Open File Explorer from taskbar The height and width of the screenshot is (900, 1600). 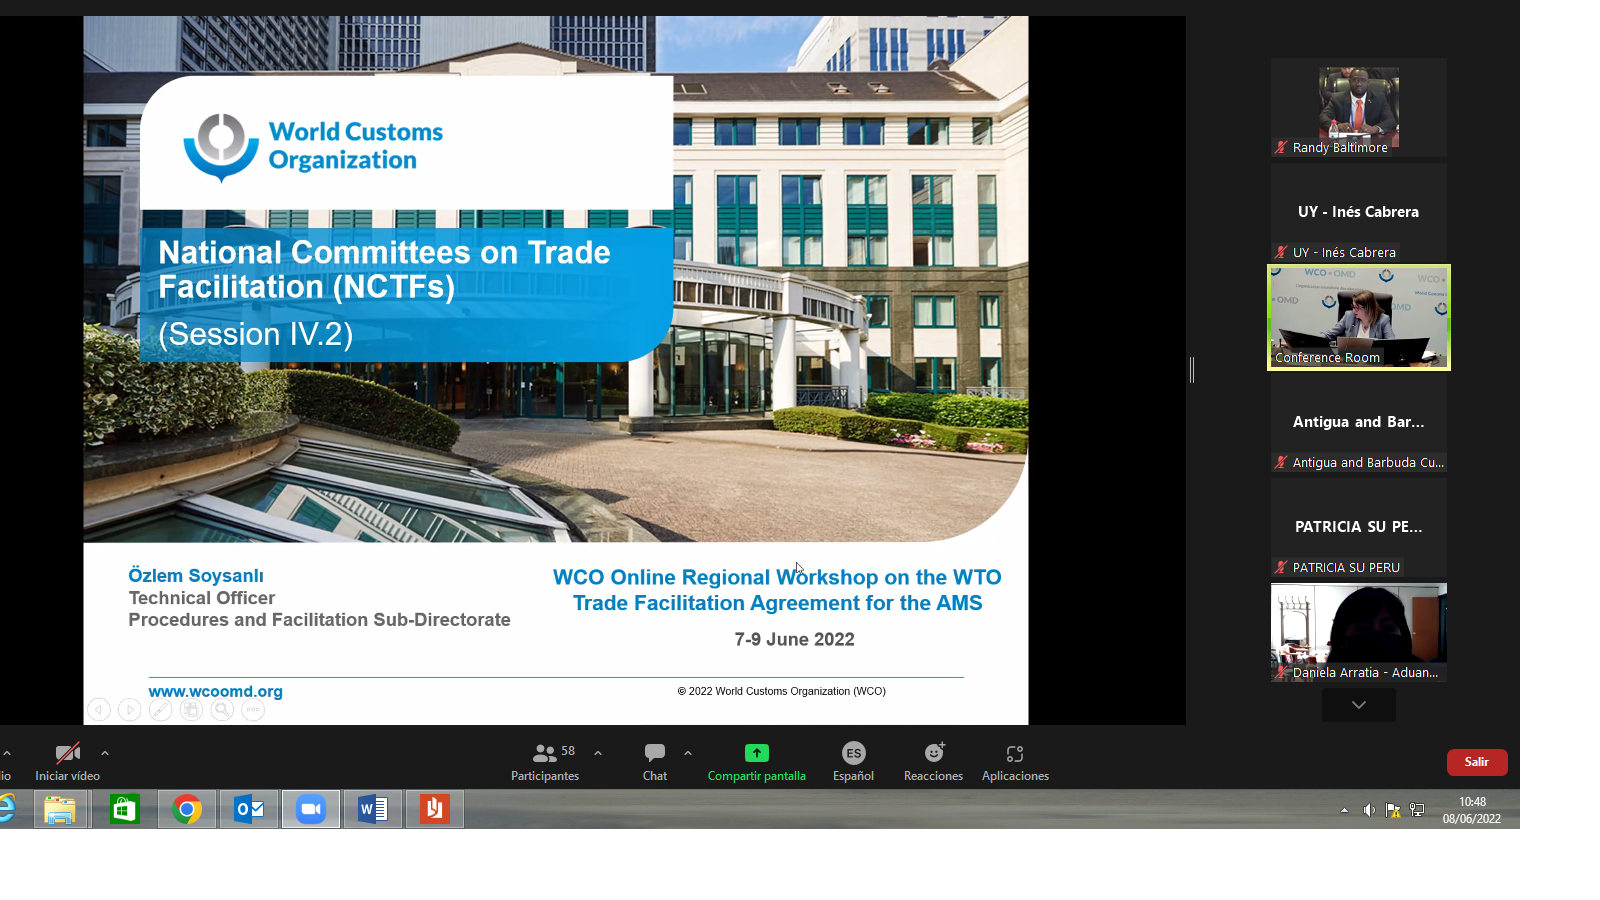61,809
